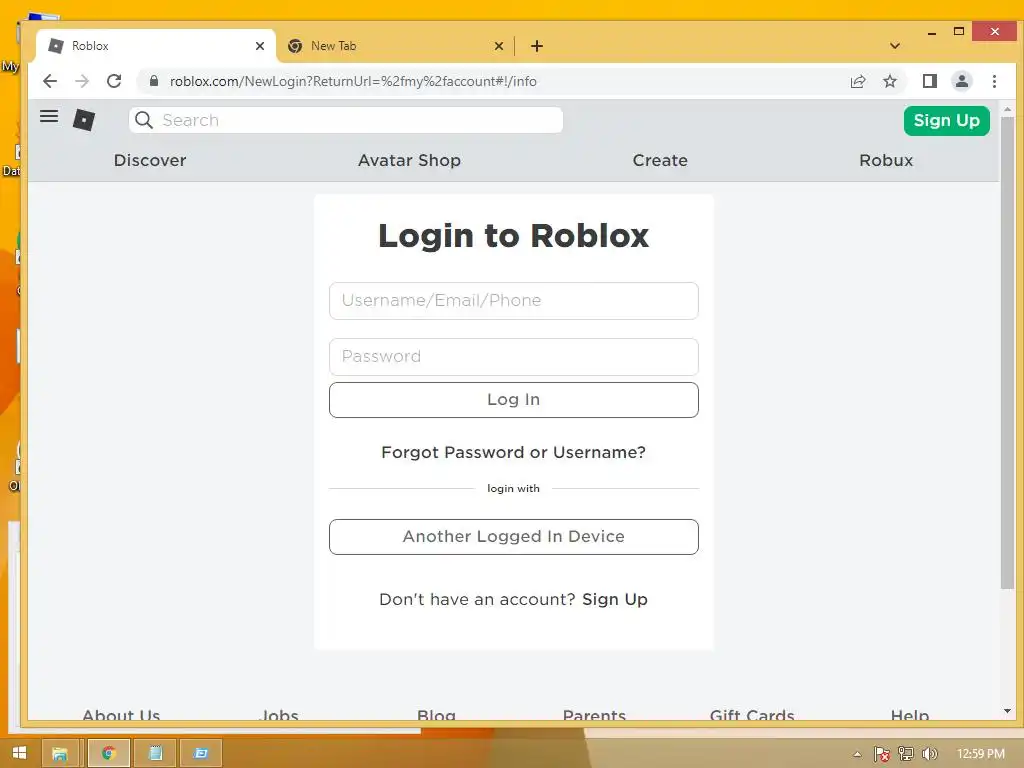Image resolution: width=1024 pixels, height=768 pixels.
Task: Open the Avatar Shop page
Action: (x=409, y=160)
